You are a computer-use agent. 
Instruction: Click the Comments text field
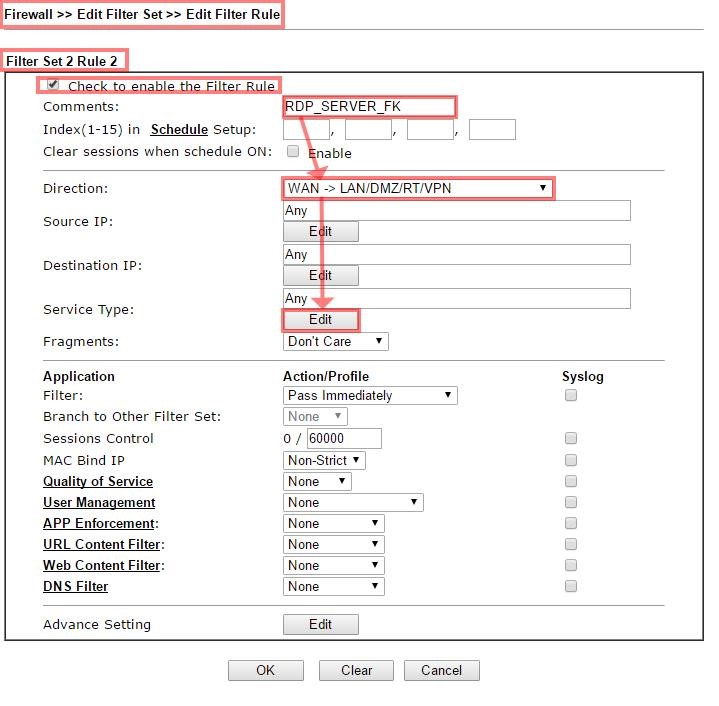pyautogui.click(x=369, y=107)
